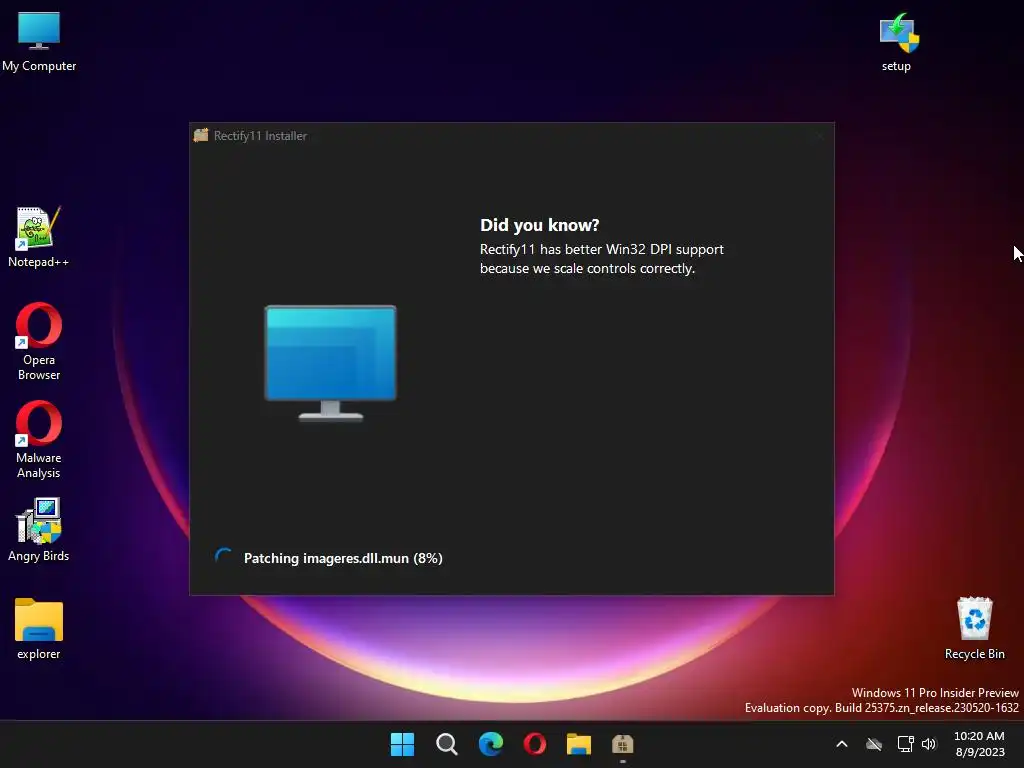Open the Windows Start menu

coord(402,744)
